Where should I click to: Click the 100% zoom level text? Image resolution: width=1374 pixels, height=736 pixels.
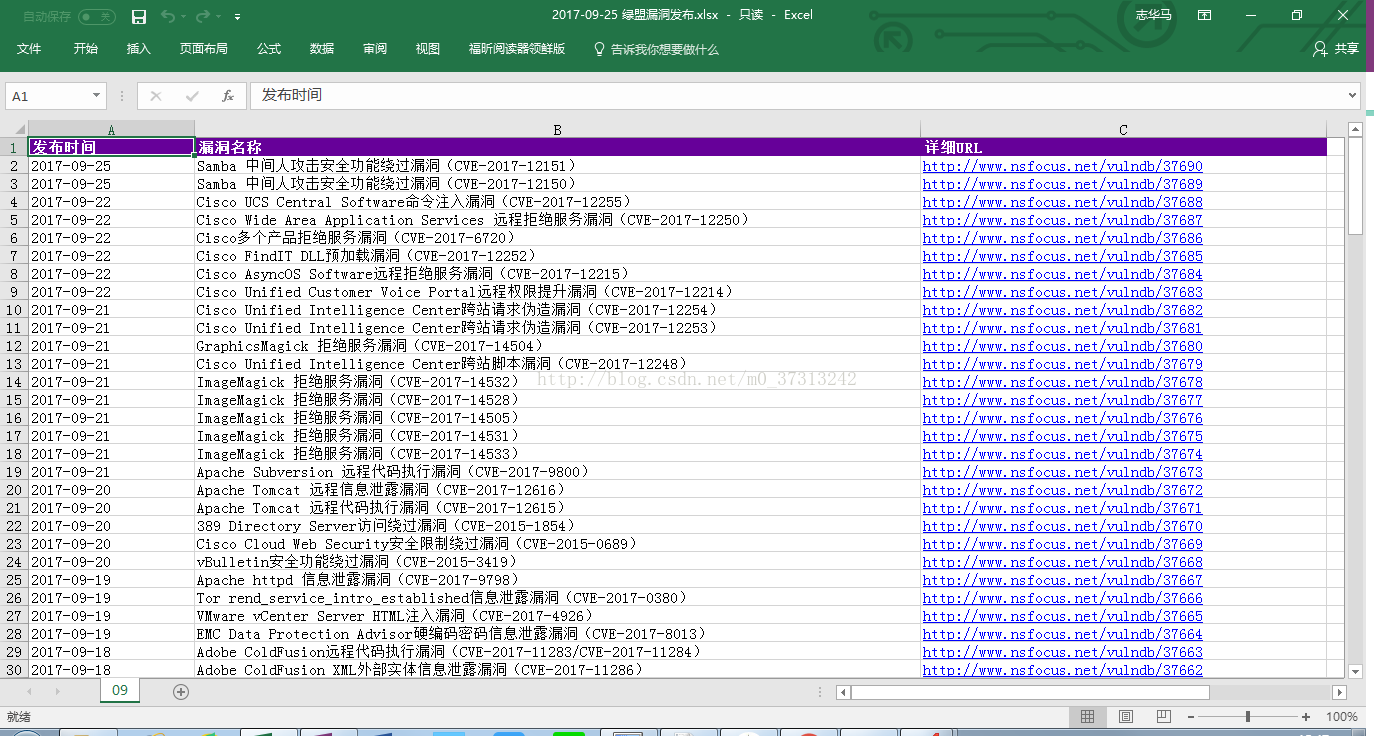[x=1341, y=717]
